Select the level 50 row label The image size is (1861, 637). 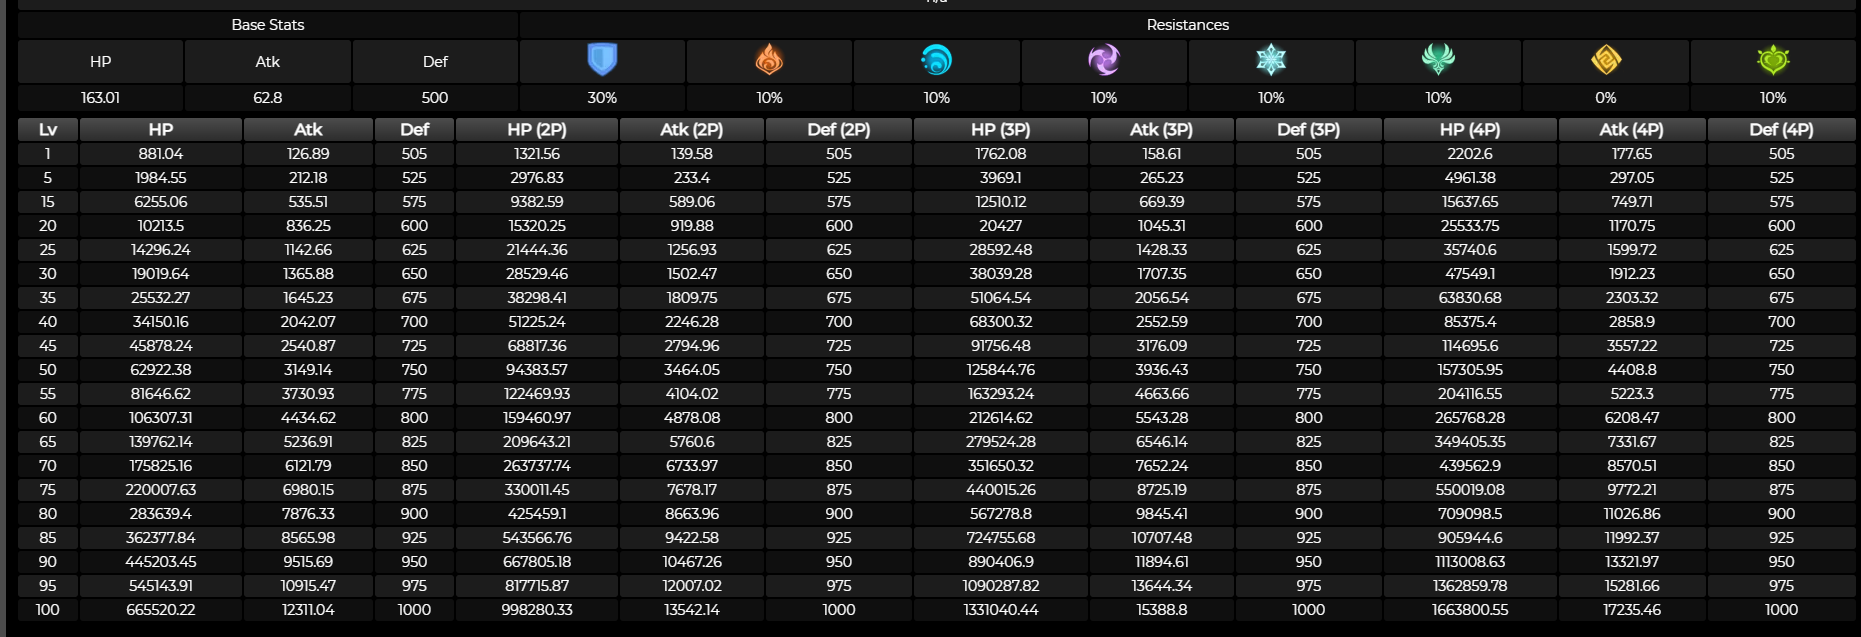[48, 370]
